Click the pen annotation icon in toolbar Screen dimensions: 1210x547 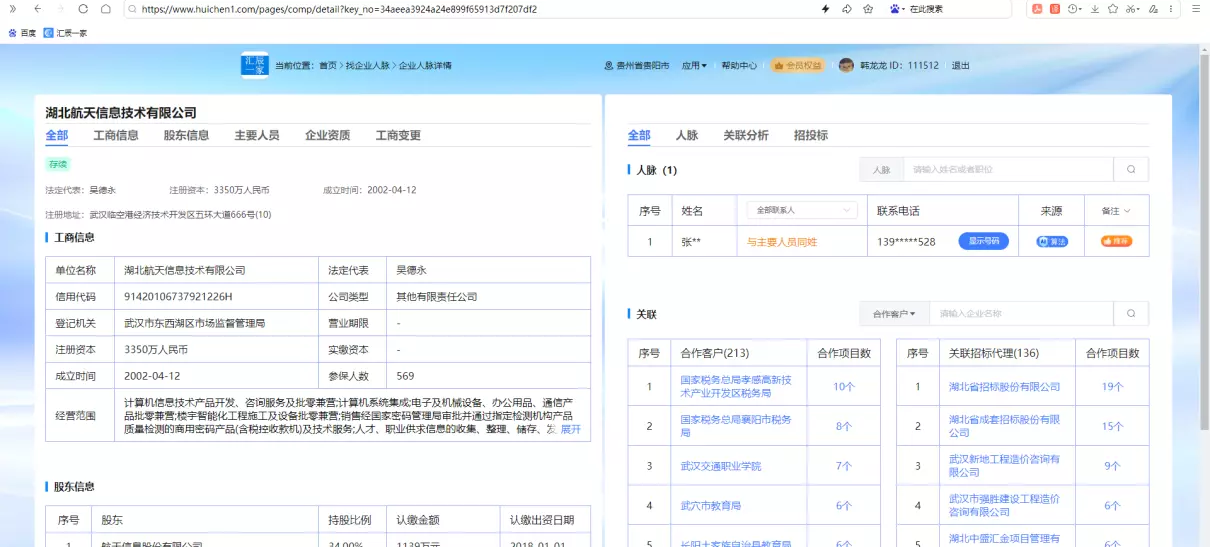click(1154, 9)
